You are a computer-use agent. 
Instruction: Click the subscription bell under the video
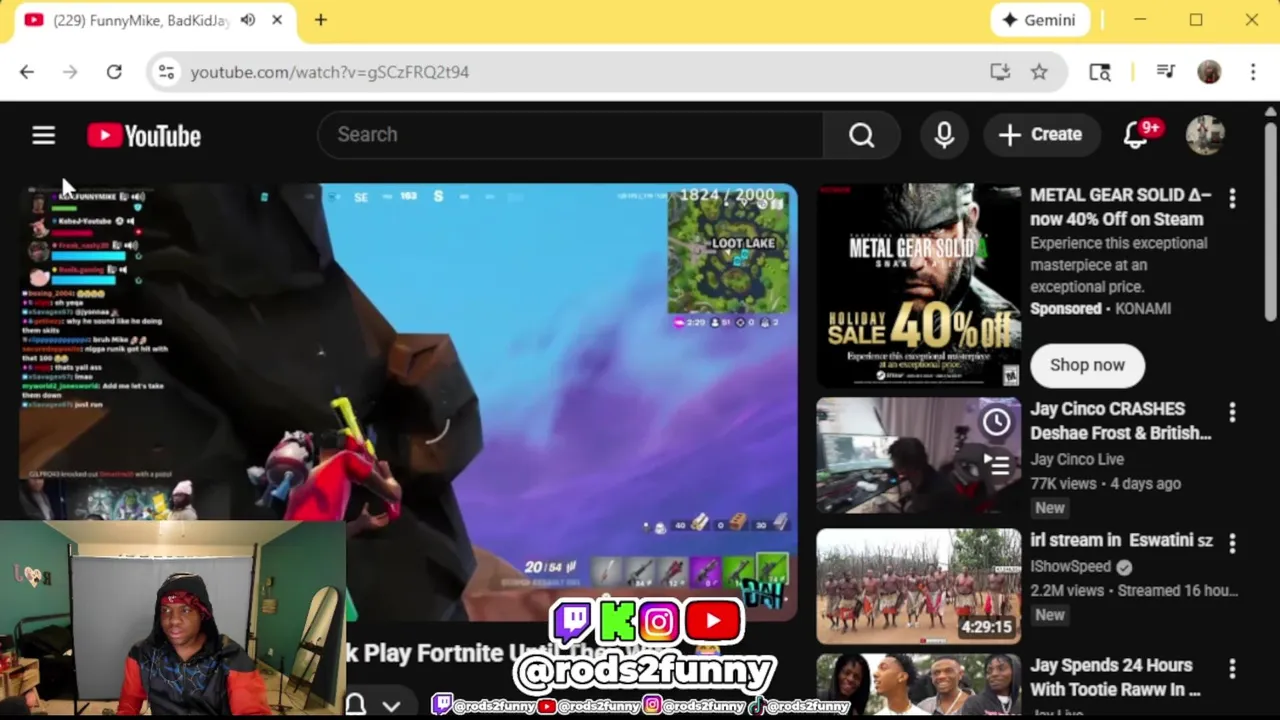[x=355, y=706]
